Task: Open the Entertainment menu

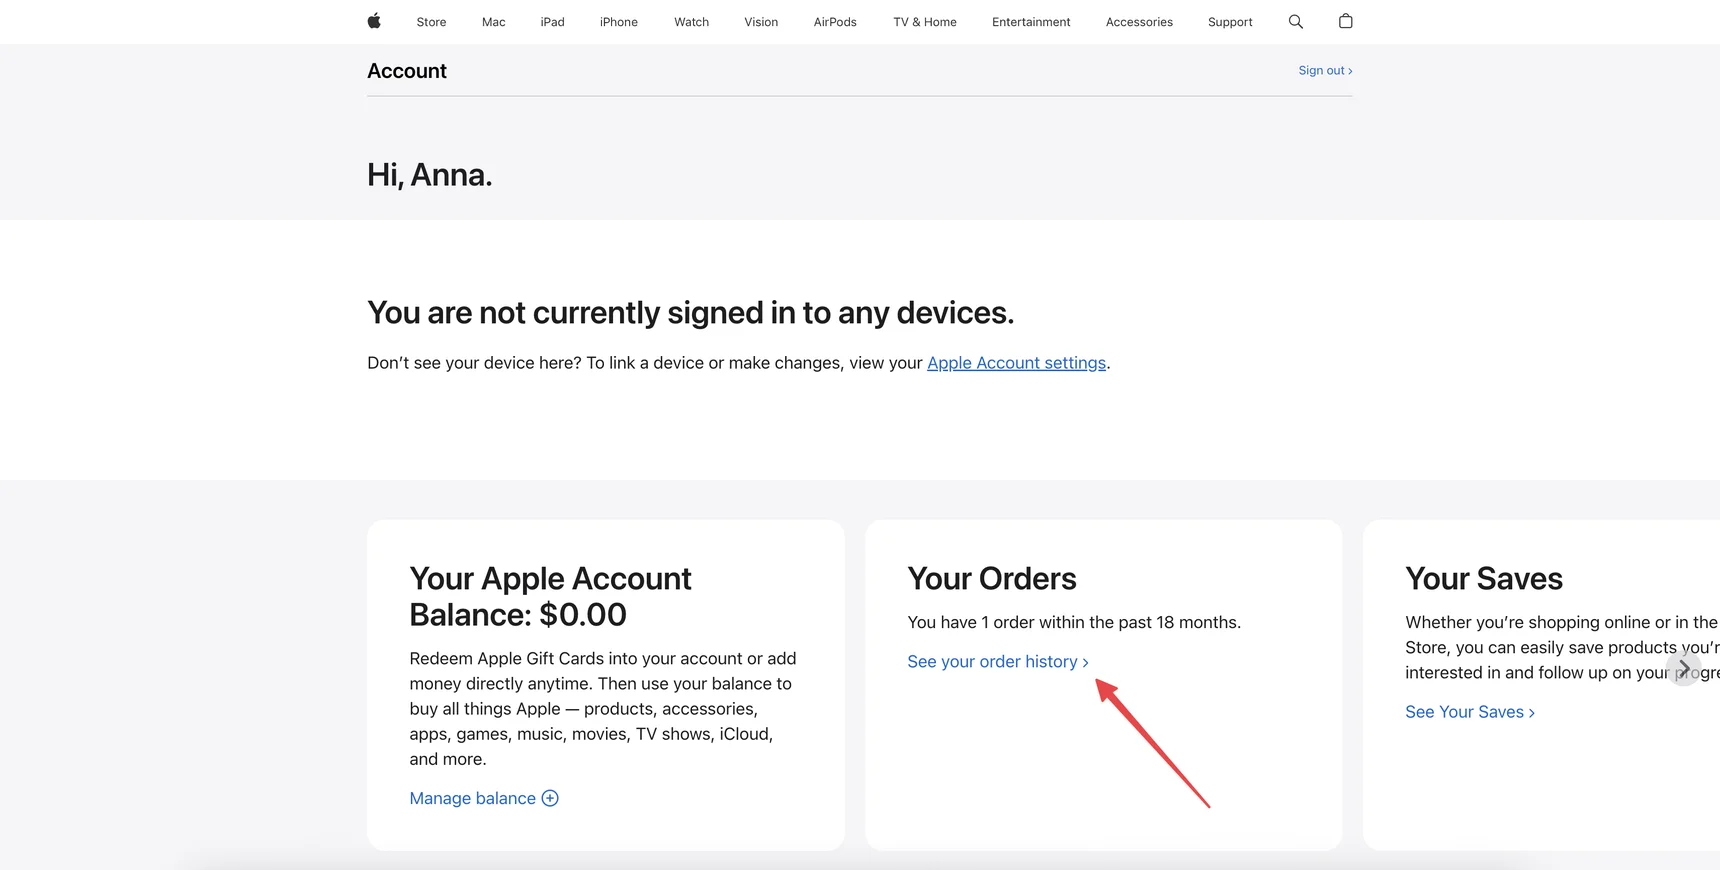Action: [1031, 22]
